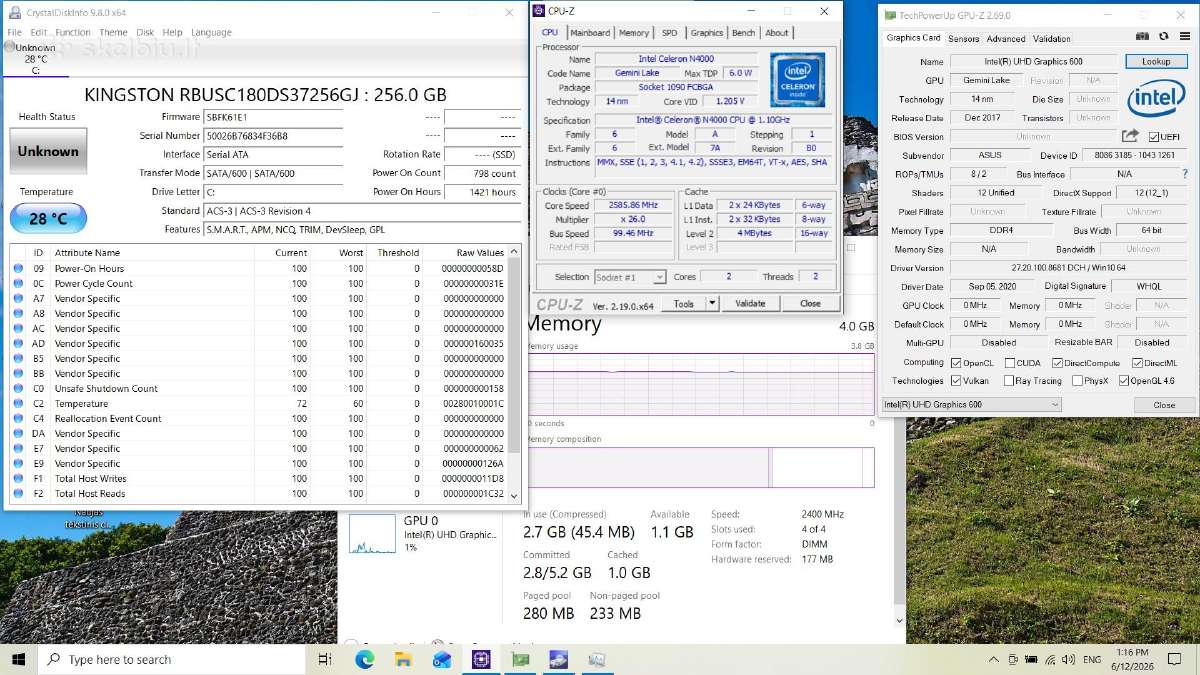Switch to GPU-Z green card taskbar icon
Screen dimensions: 1200x675
[x=520, y=659]
